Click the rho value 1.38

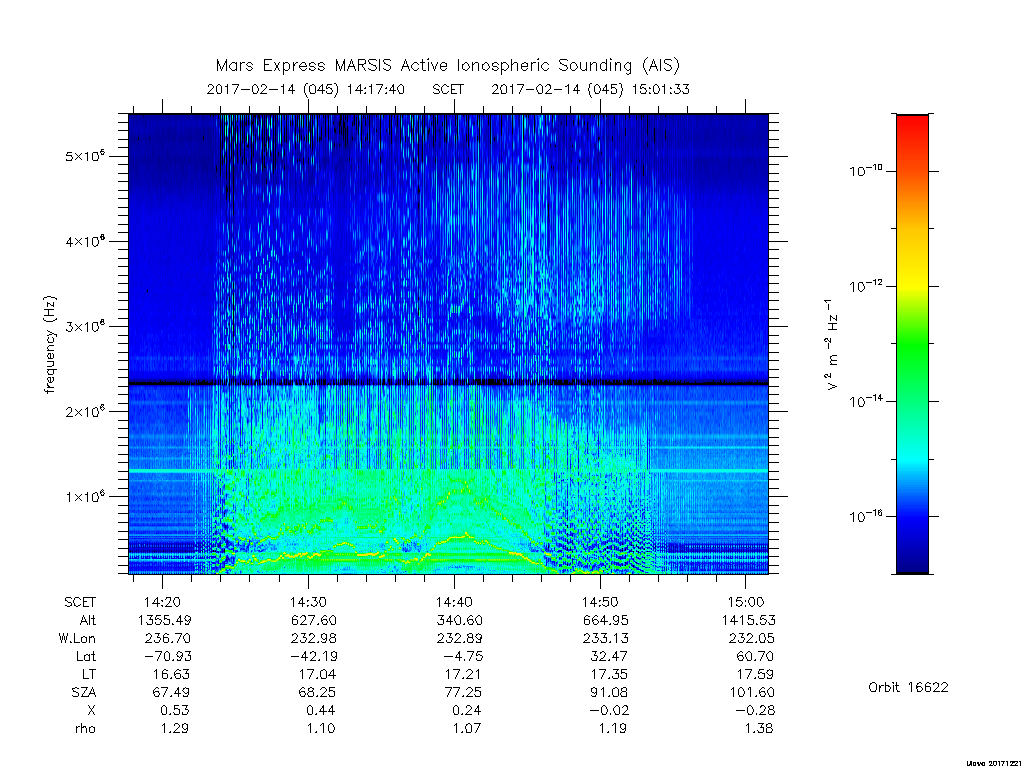point(759,728)
